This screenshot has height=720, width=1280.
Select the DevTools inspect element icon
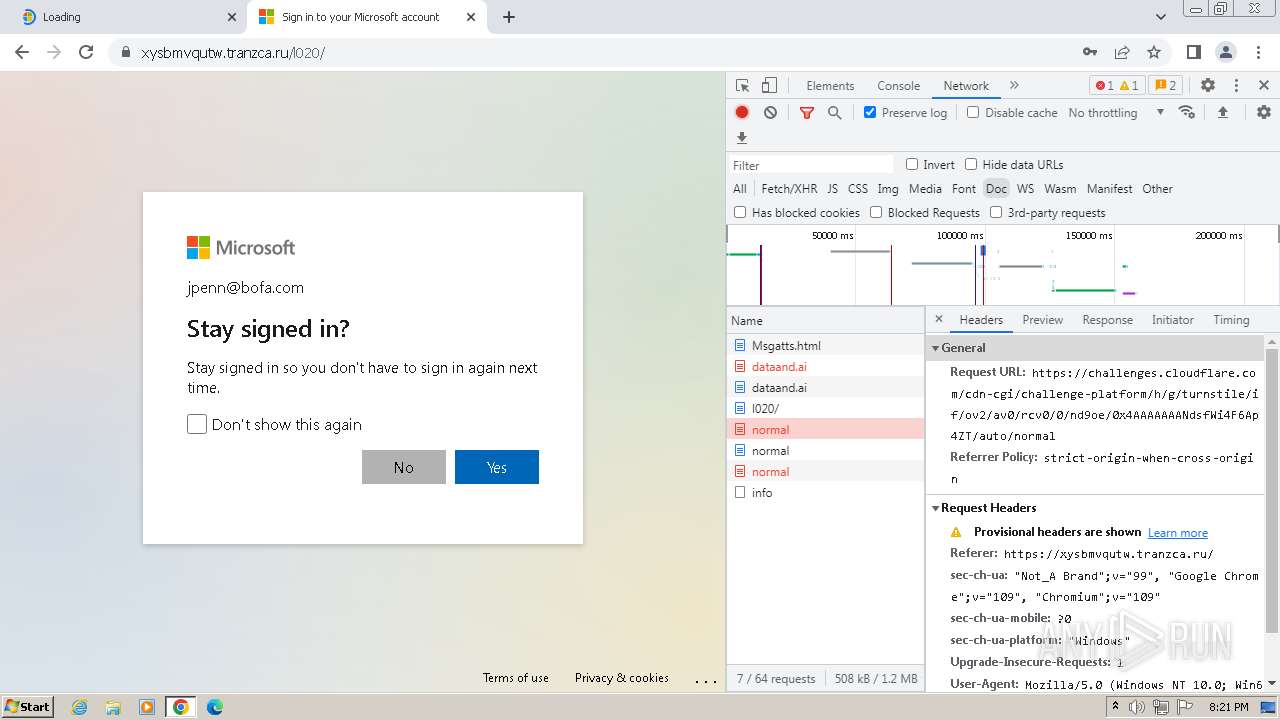(x=742, y=86)
